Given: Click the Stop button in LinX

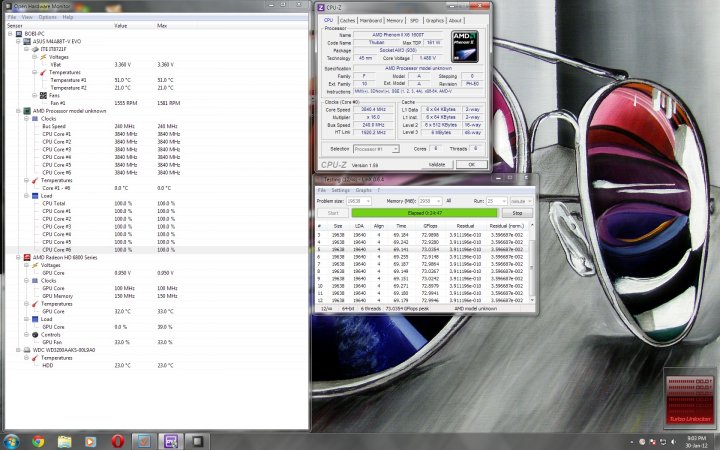Looking at the screenshot, I should [x=517, y=213].
